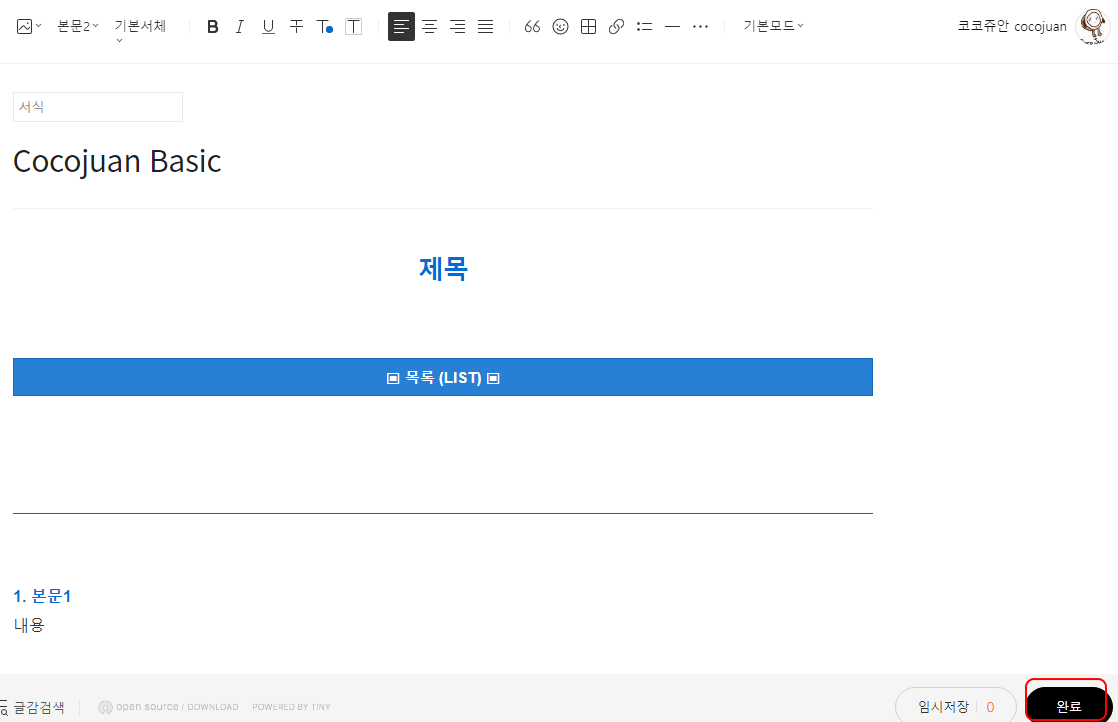Screen dimensions: 1118x722
Task: Justify text alignment
Action: [486, 27]
